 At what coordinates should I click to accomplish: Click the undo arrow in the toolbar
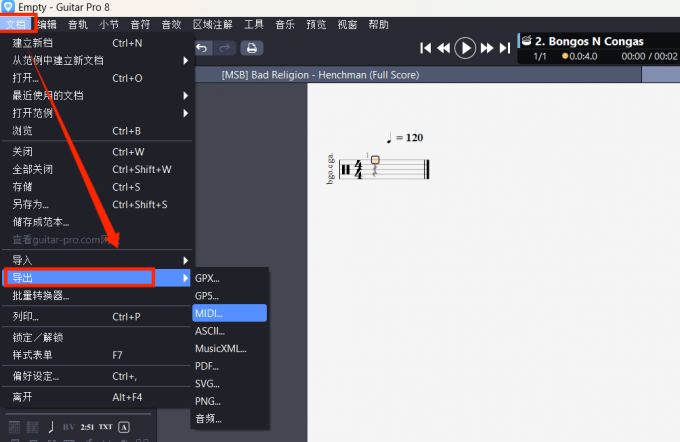pyautogui.click(x=203, y=47)
